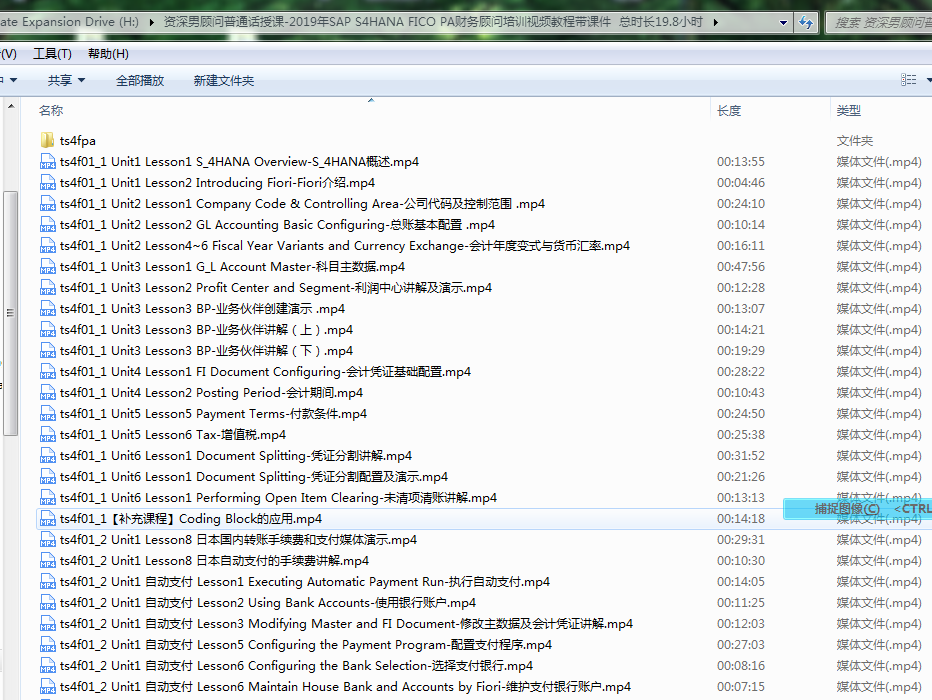Open the 工具(T) menu
Image resolution: width=932 pixels, height=700 pixels.
(52, 54)
